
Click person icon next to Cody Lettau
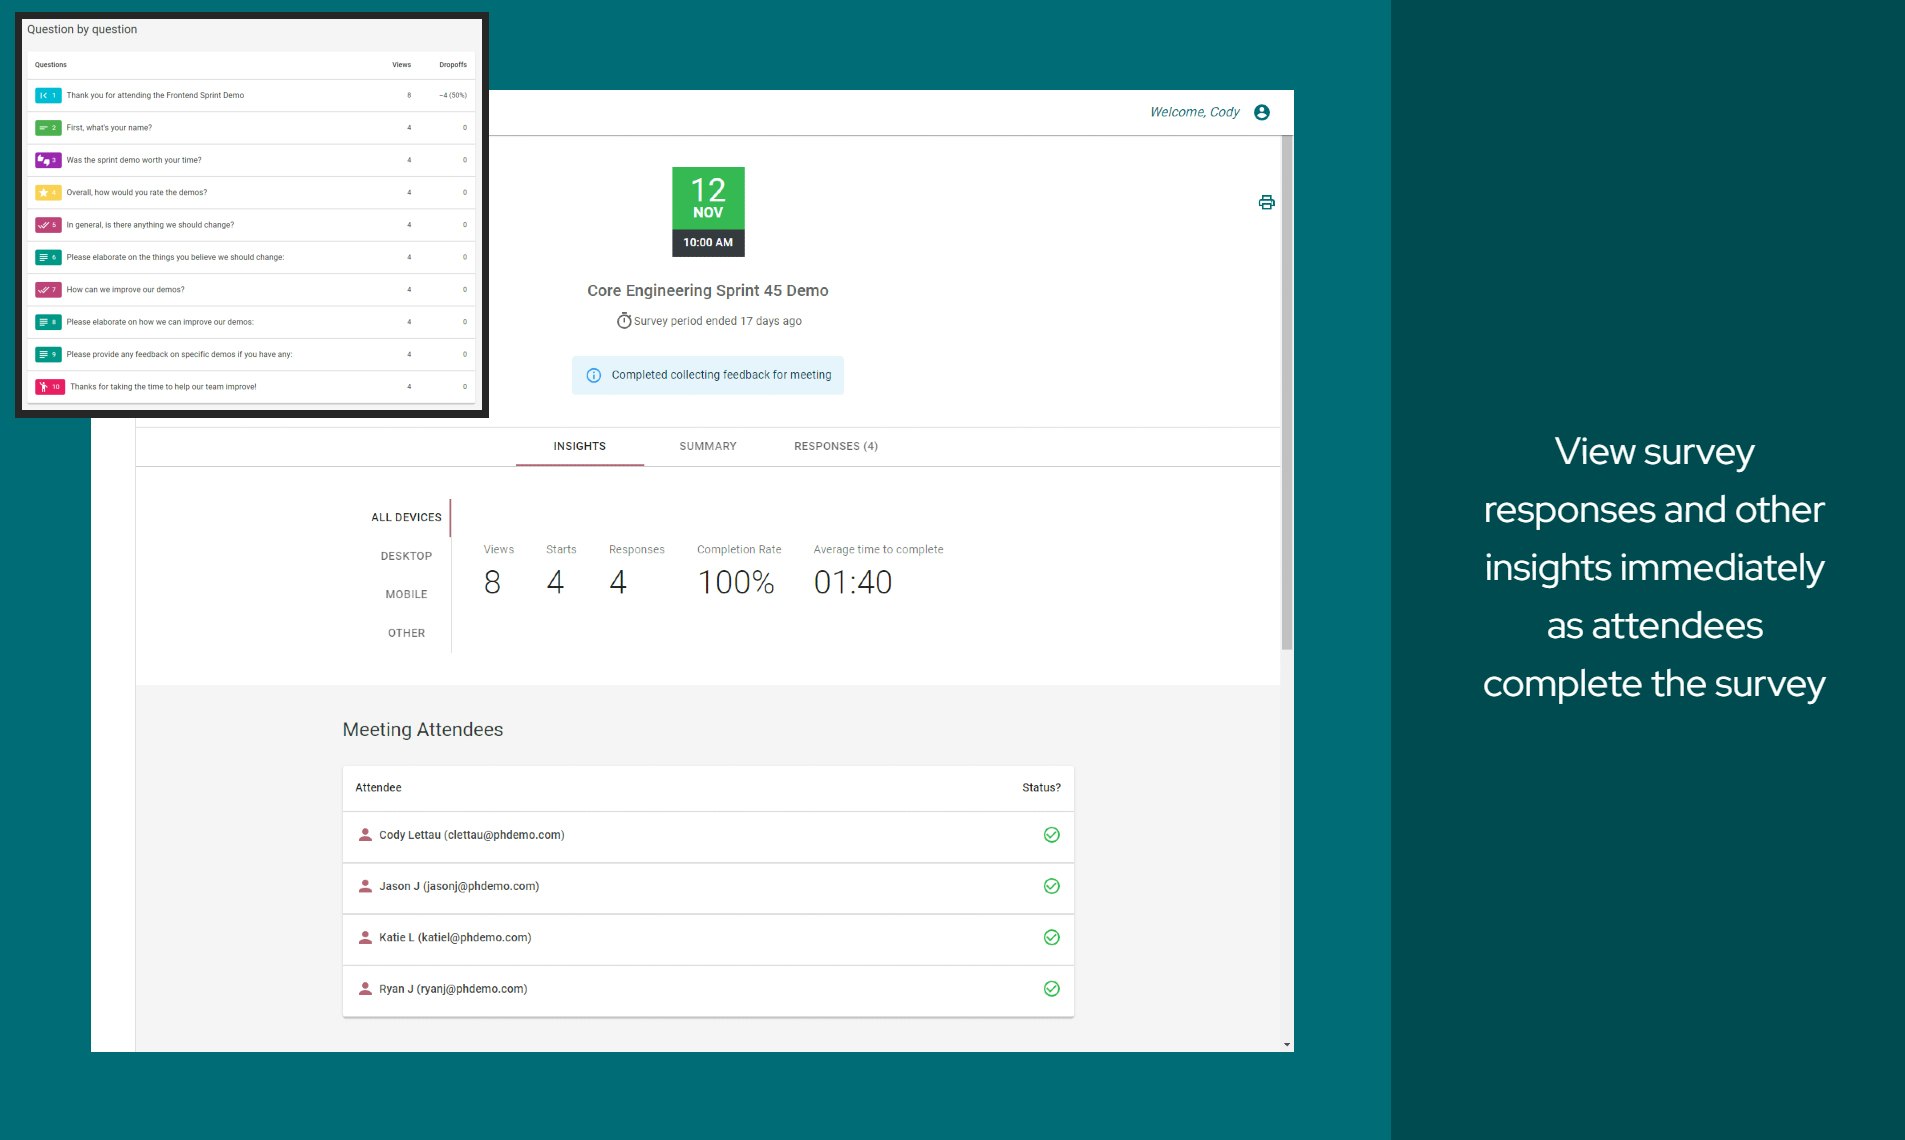coord(365,834)
